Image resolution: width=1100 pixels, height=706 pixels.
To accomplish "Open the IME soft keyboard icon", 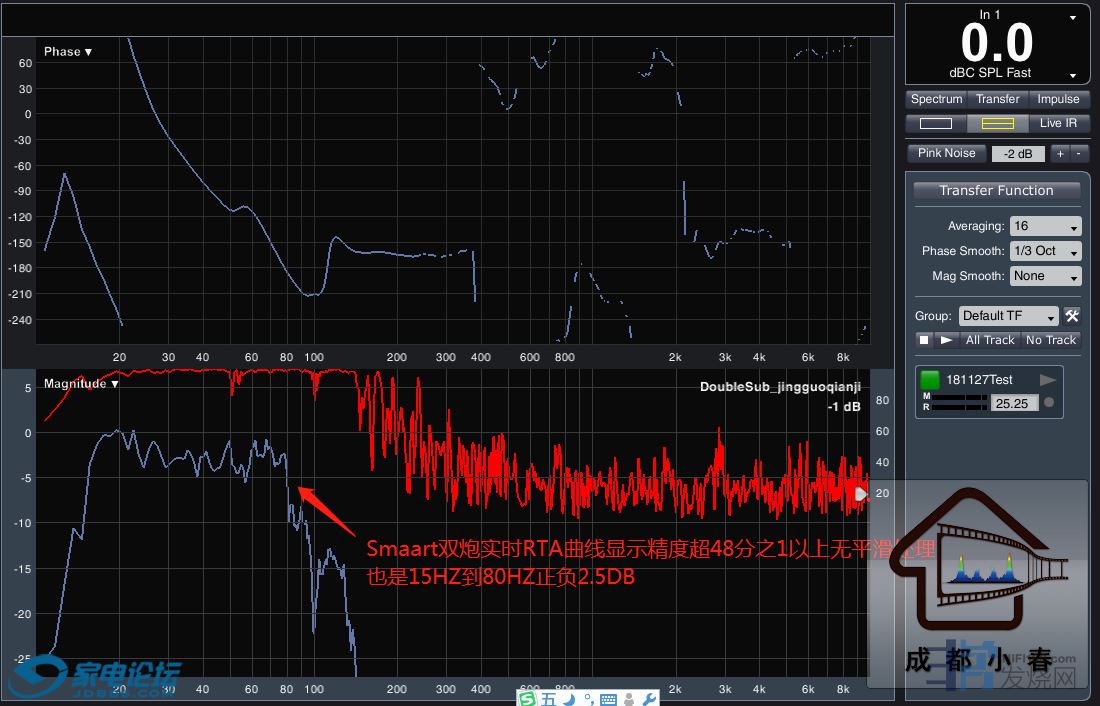I will pyautogui.click(x=607, y=698).
